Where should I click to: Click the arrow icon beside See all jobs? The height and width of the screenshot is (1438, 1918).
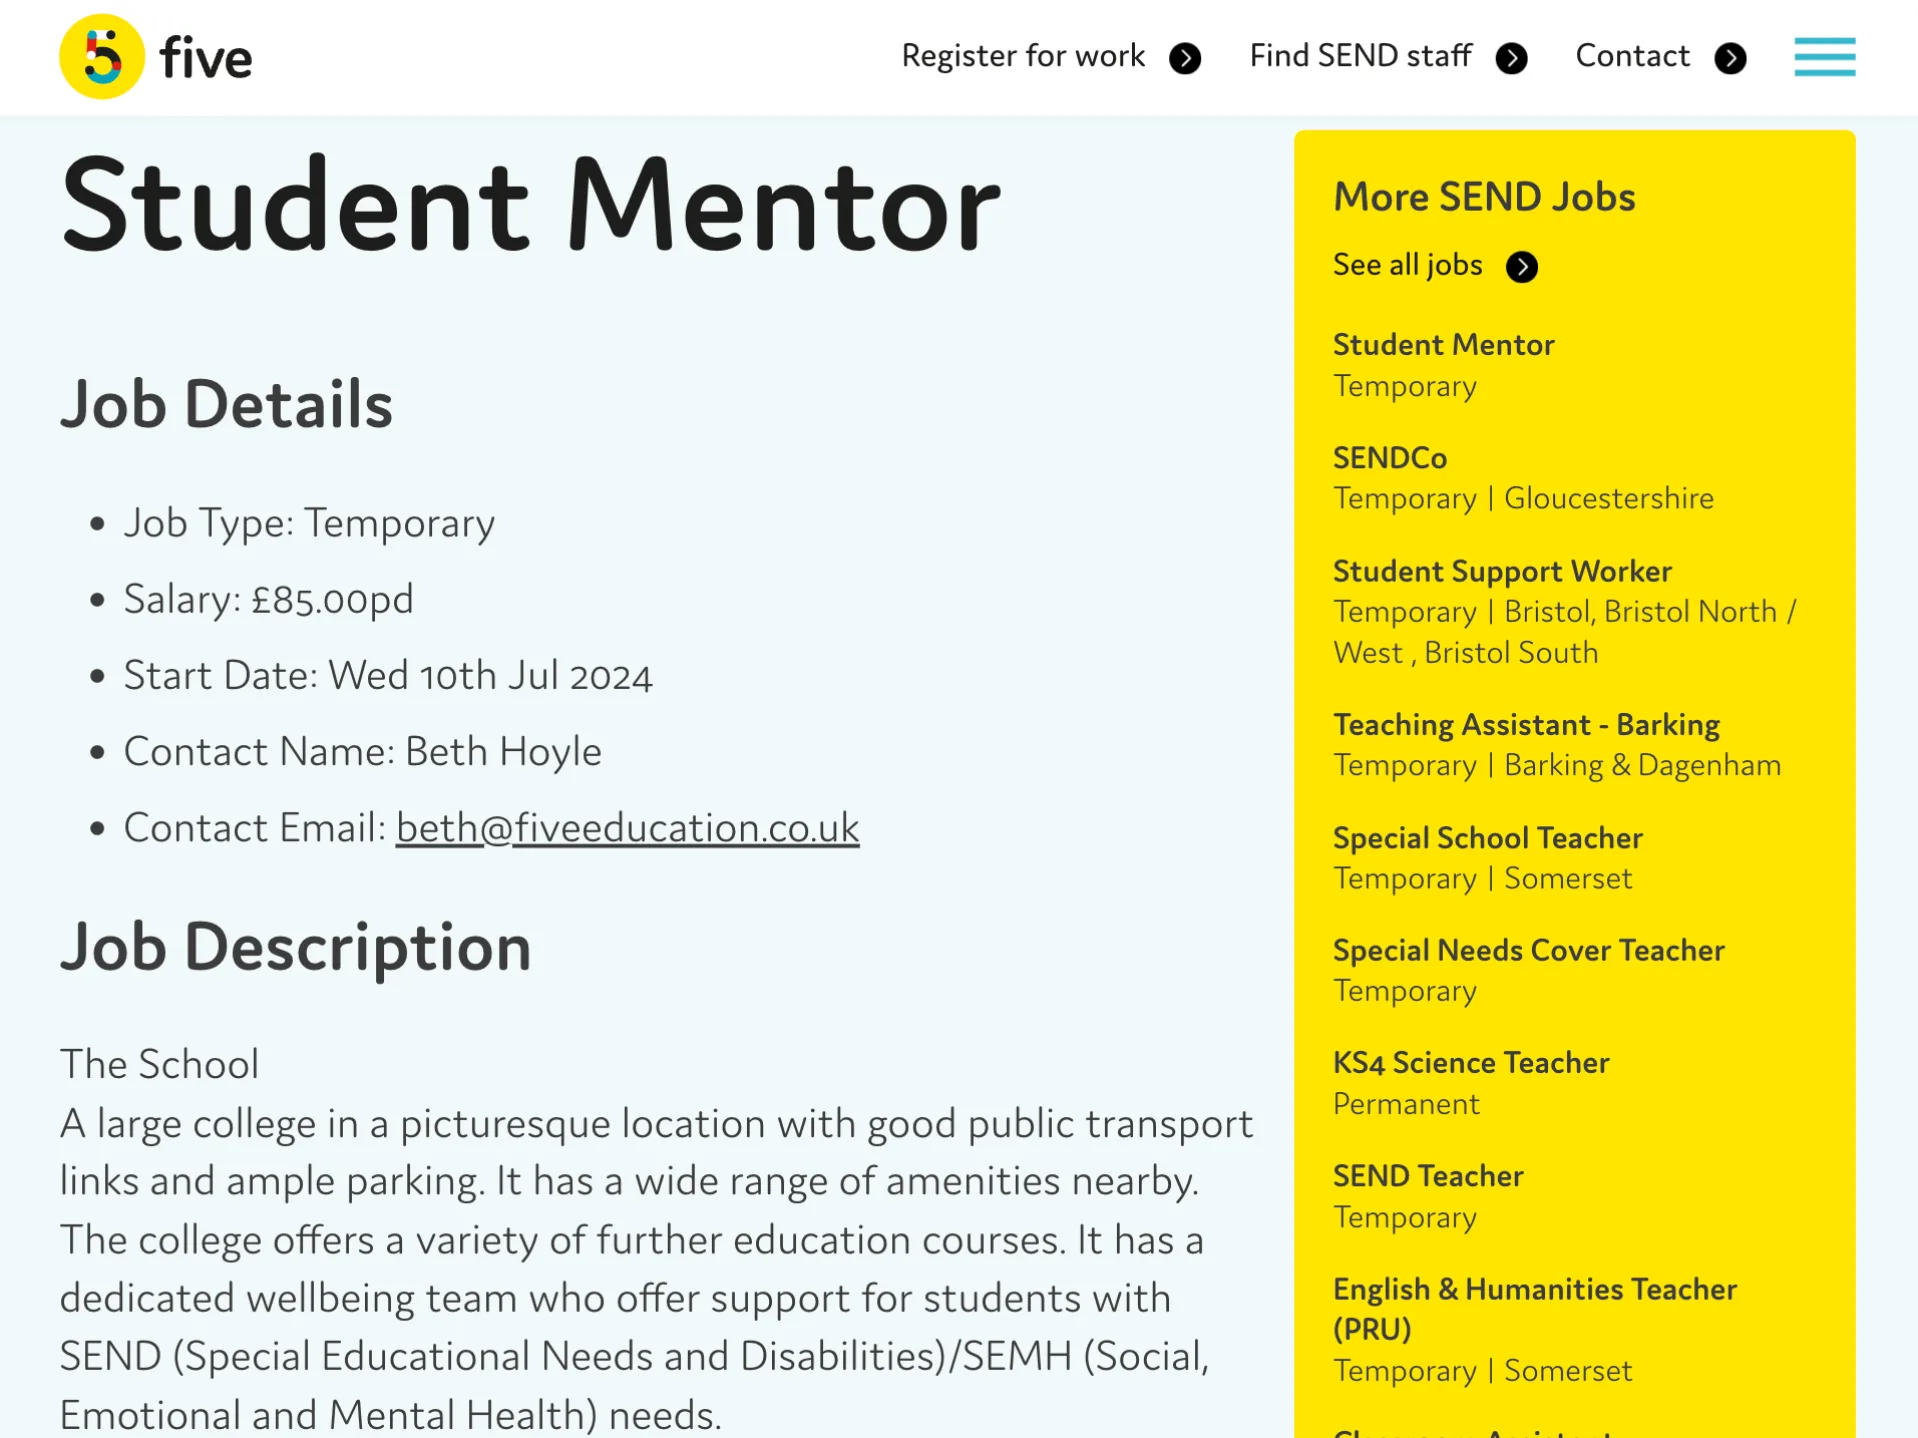click(x=1521, y=267)
